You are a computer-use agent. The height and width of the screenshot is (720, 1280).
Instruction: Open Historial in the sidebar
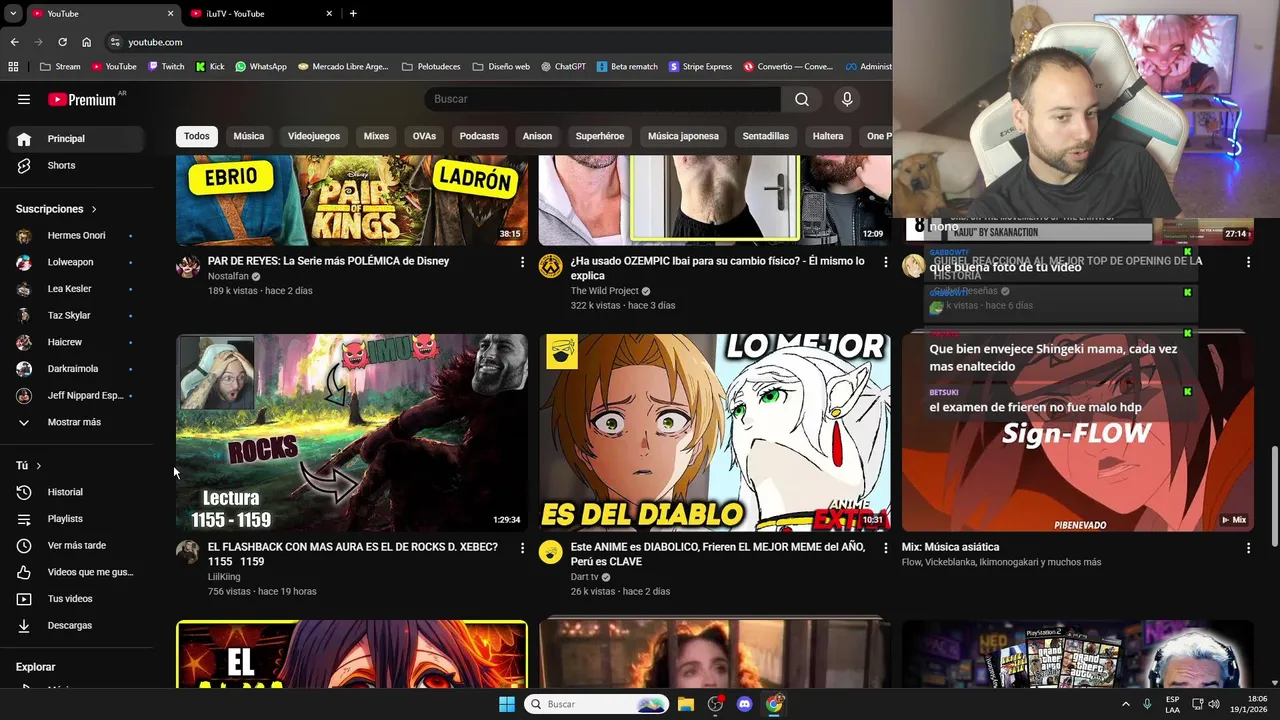coord(76,492)
